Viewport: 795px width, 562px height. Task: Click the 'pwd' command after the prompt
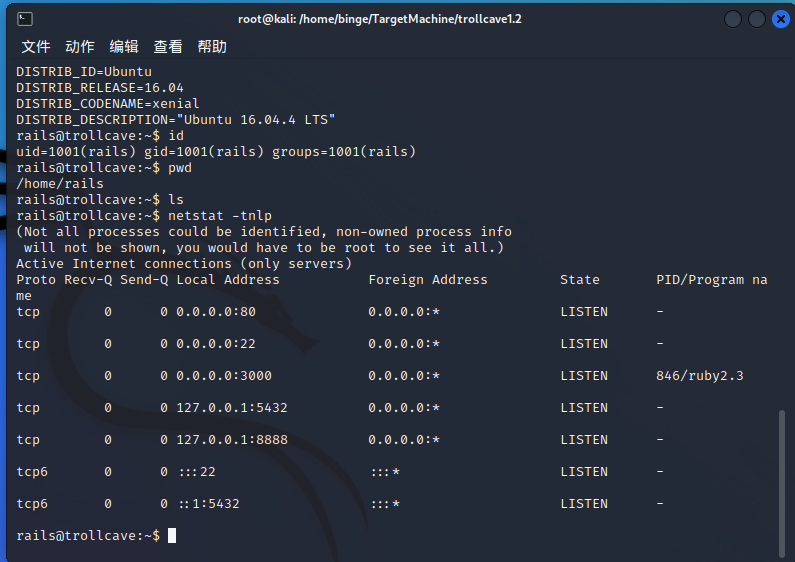point(180,167)
